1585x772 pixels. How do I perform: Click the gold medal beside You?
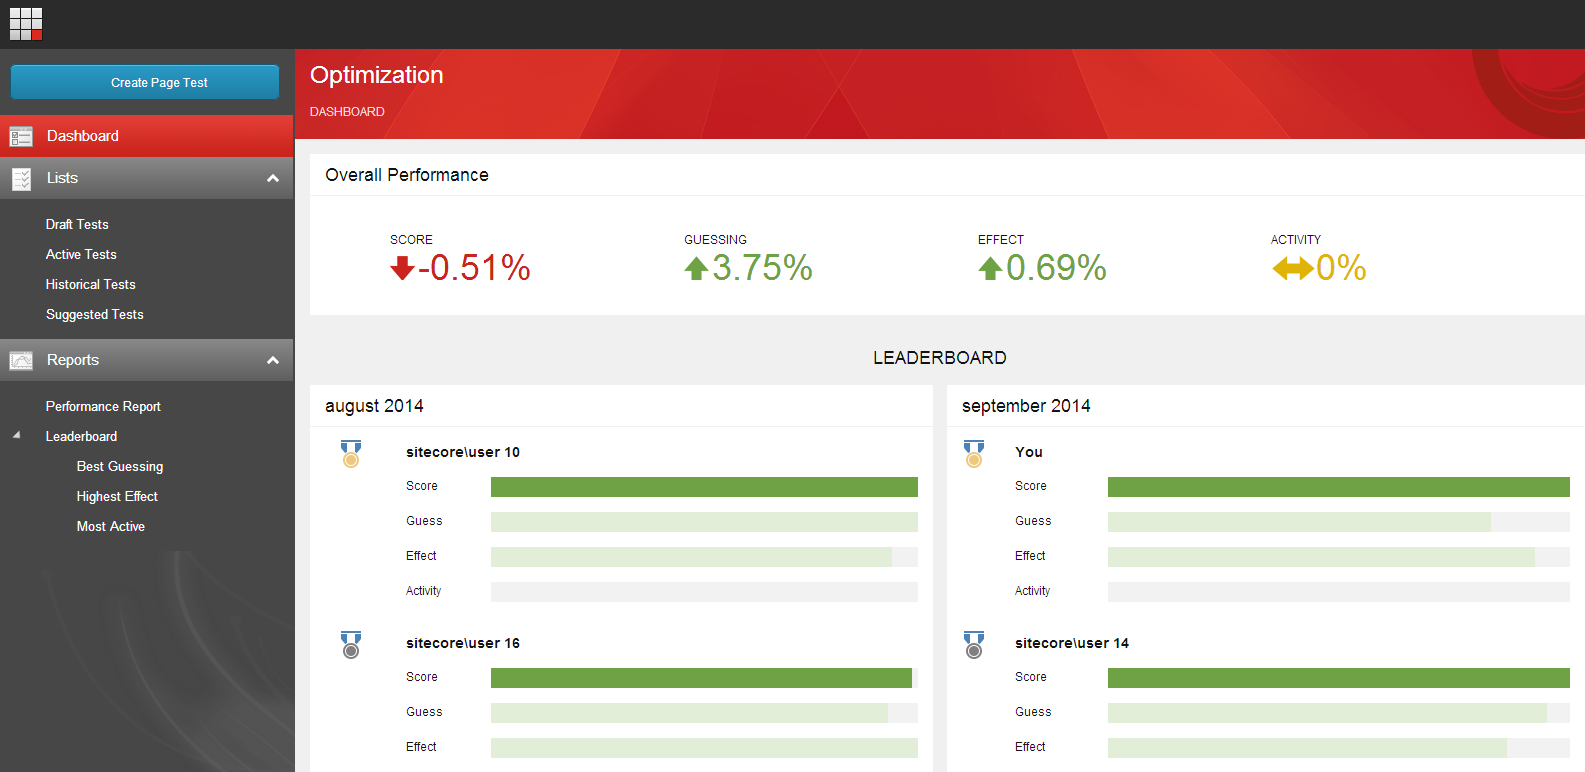tap(974, 454)
